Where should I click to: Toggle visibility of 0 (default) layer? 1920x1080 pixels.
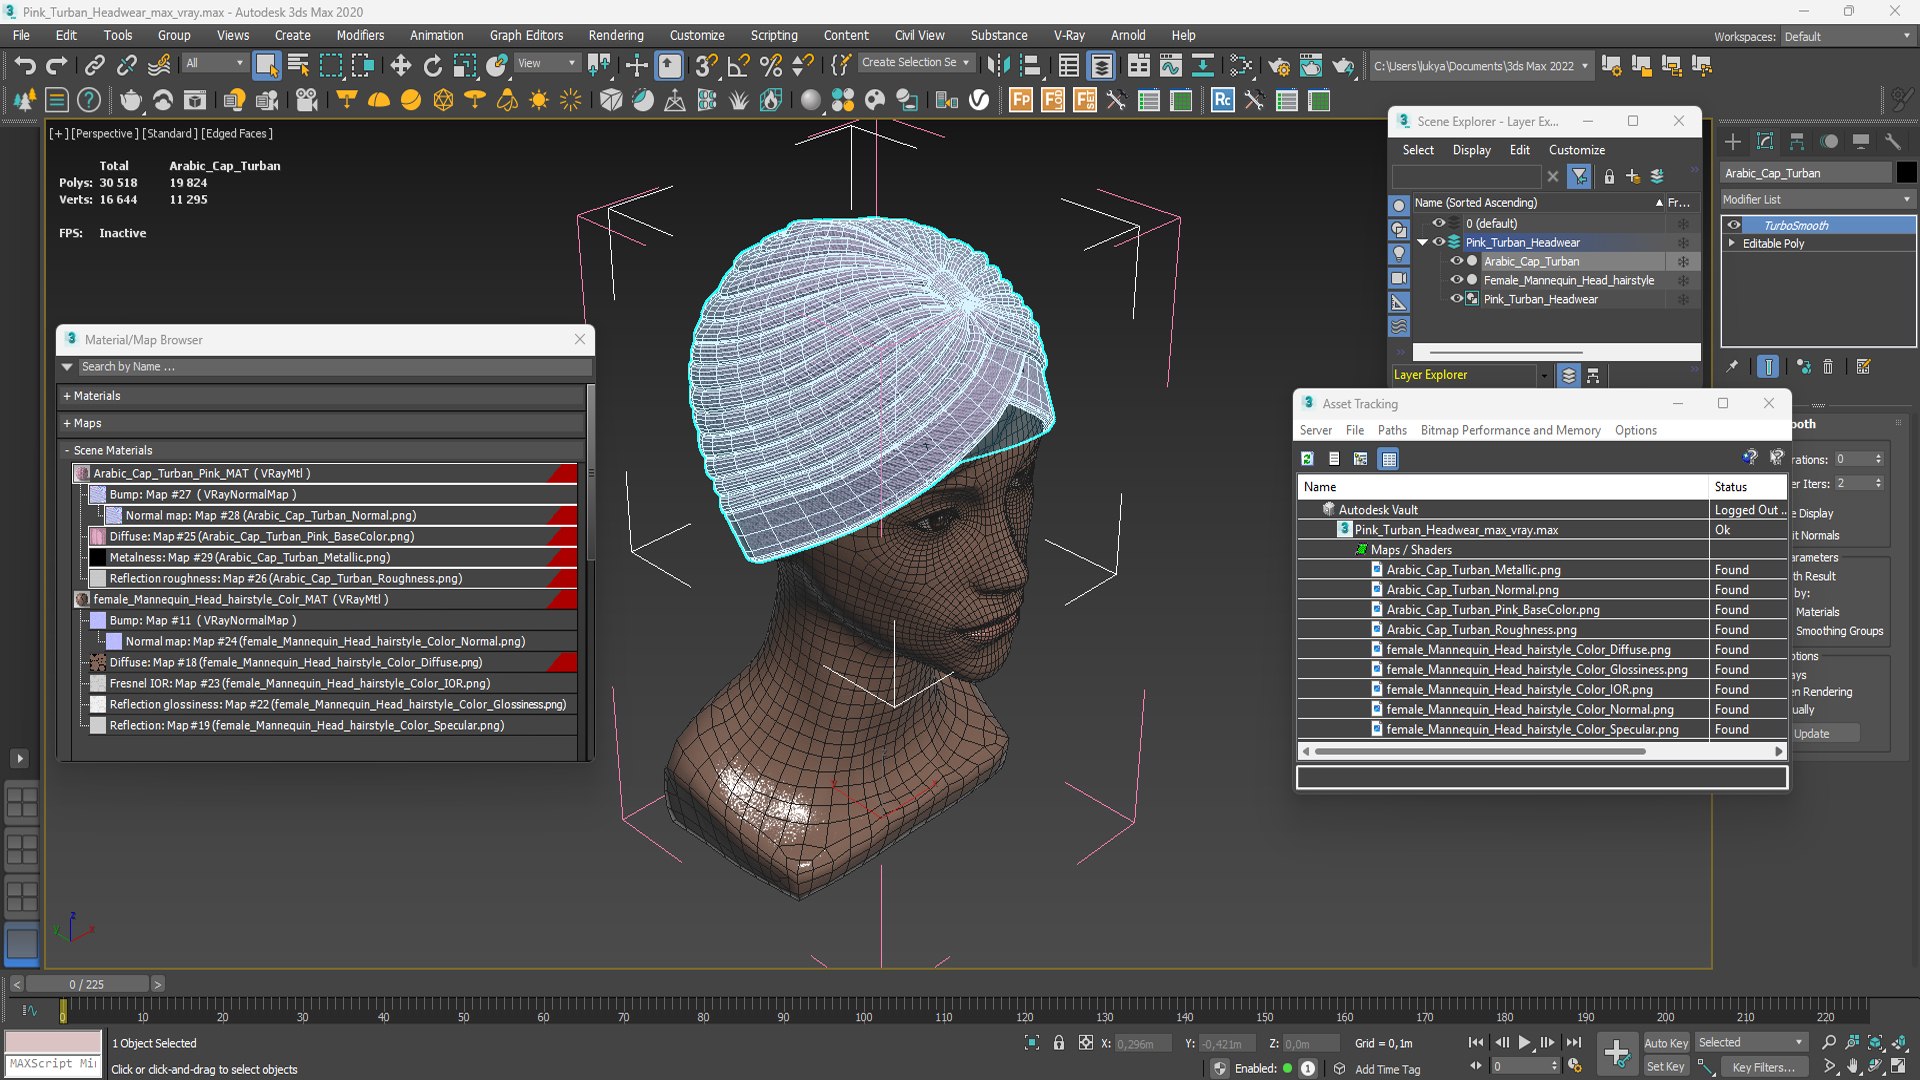click(x=1438, y=223)
